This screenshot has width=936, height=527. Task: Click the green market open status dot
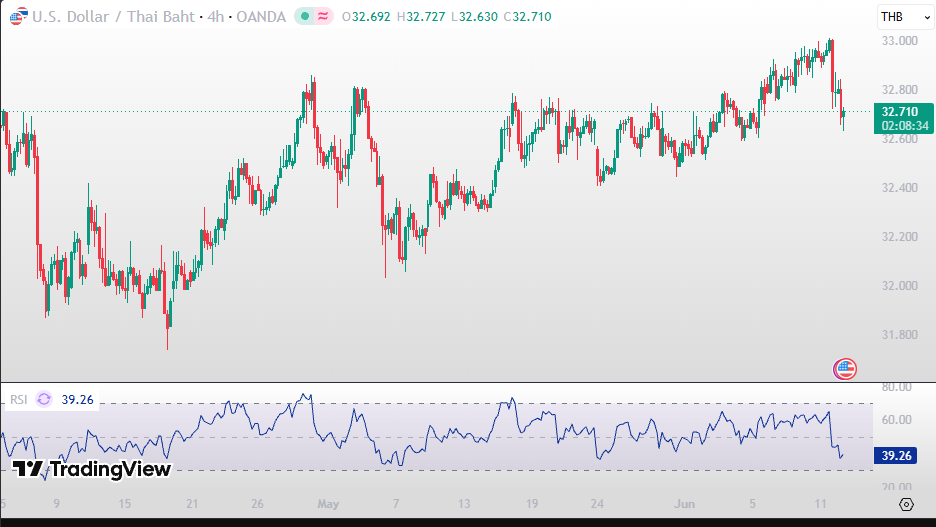(305, 16)
